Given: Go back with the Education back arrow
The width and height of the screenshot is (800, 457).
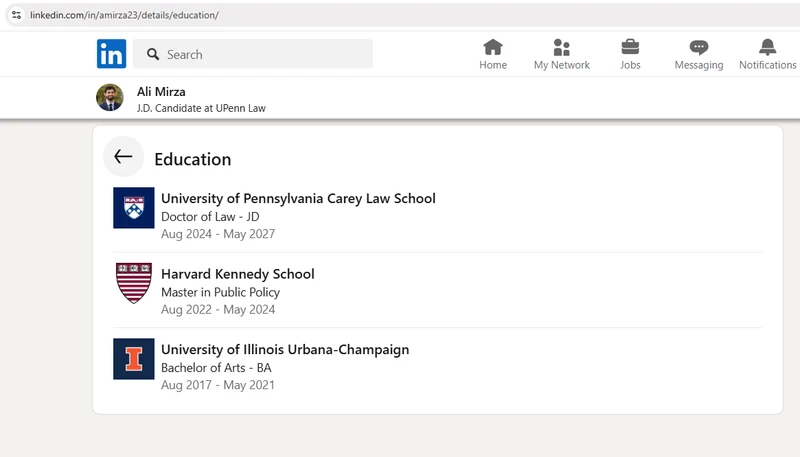Looking at the screenshot, I should (x=123, y=157).
